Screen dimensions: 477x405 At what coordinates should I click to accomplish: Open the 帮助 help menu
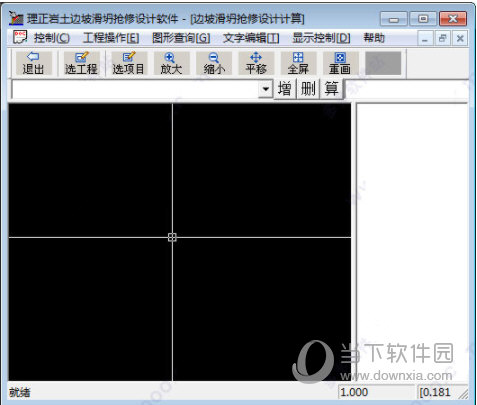click(x=374, y=38)
